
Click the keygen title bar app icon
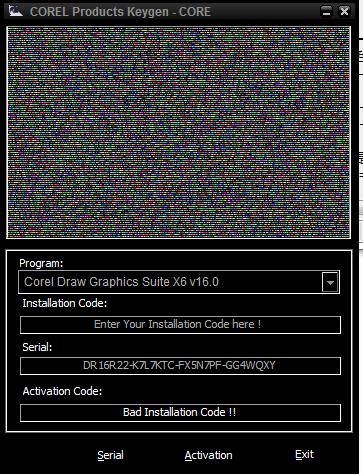coord(15,11)
